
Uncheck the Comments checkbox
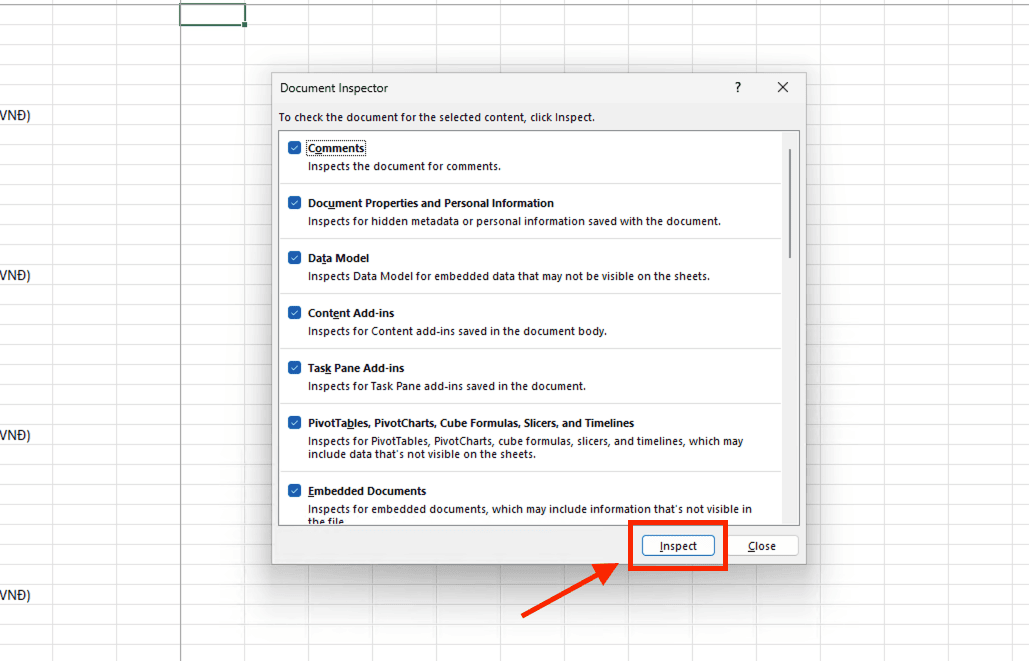[x=295, y=148]
